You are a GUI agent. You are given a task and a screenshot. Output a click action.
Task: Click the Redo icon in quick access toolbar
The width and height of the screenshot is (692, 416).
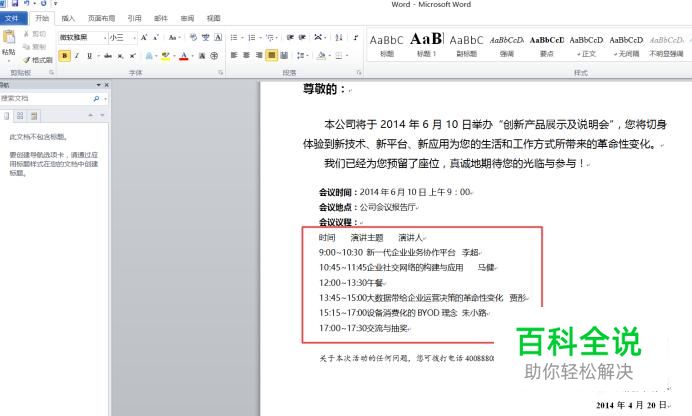coord(44,3)
